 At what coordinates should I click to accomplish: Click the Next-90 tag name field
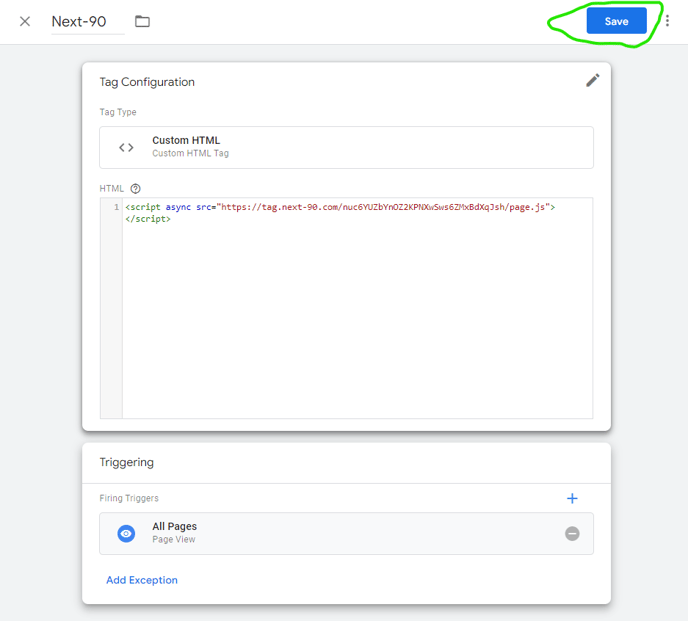(87, 22)
